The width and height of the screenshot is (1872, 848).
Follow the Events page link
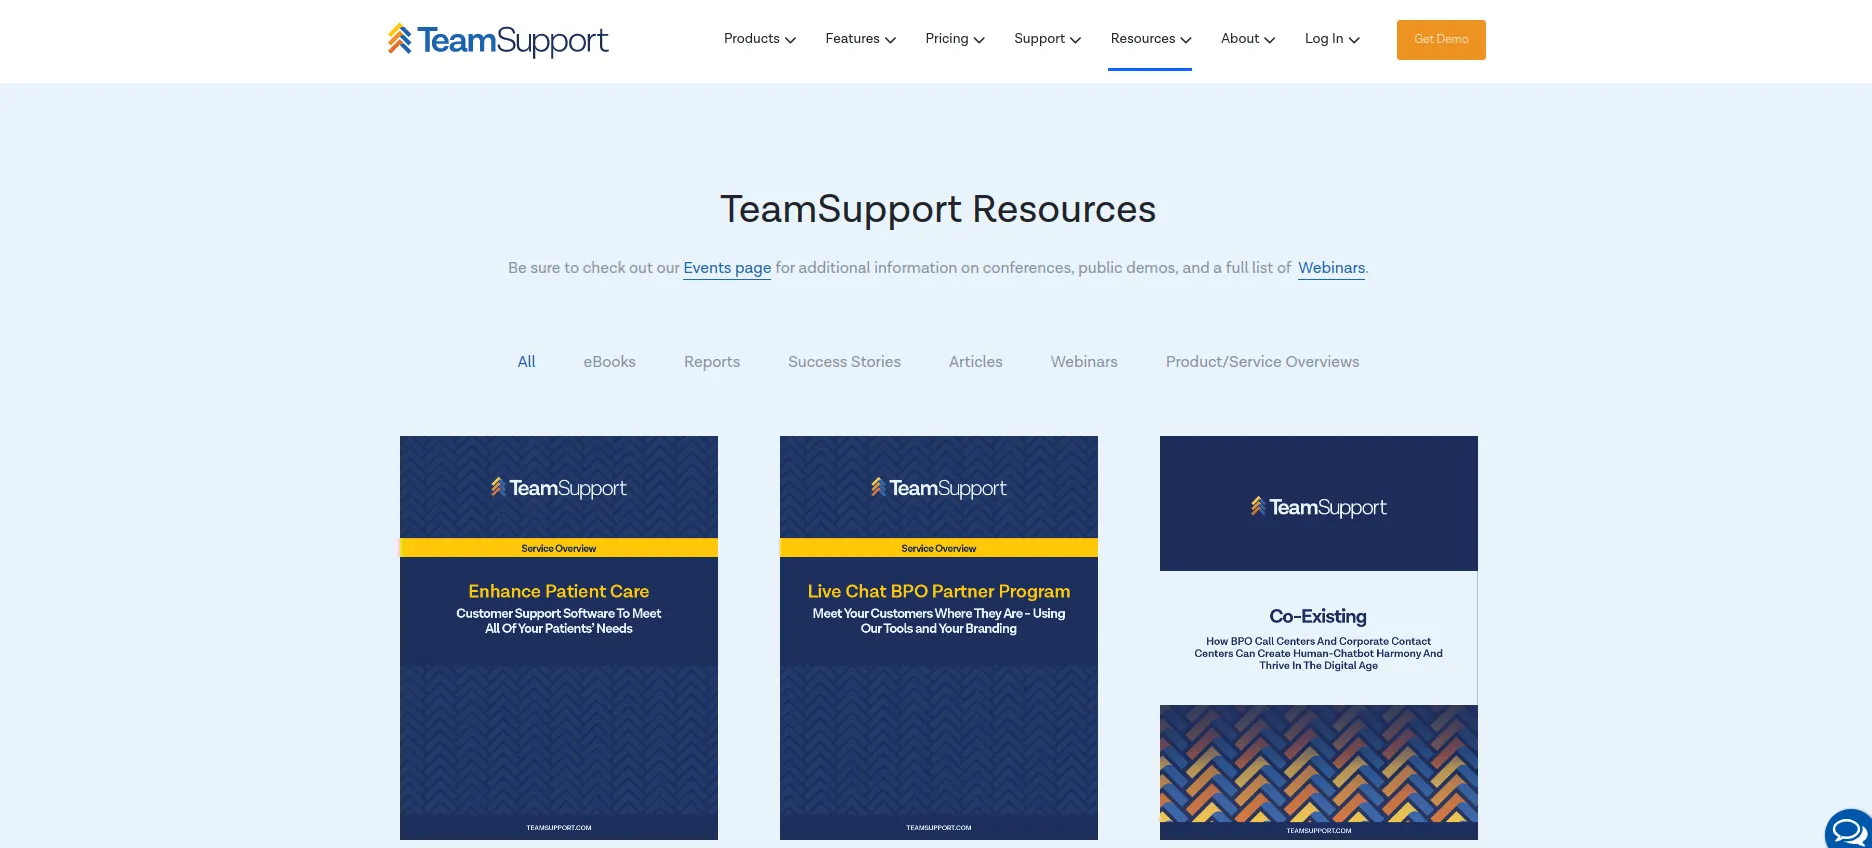click(727, 268)
